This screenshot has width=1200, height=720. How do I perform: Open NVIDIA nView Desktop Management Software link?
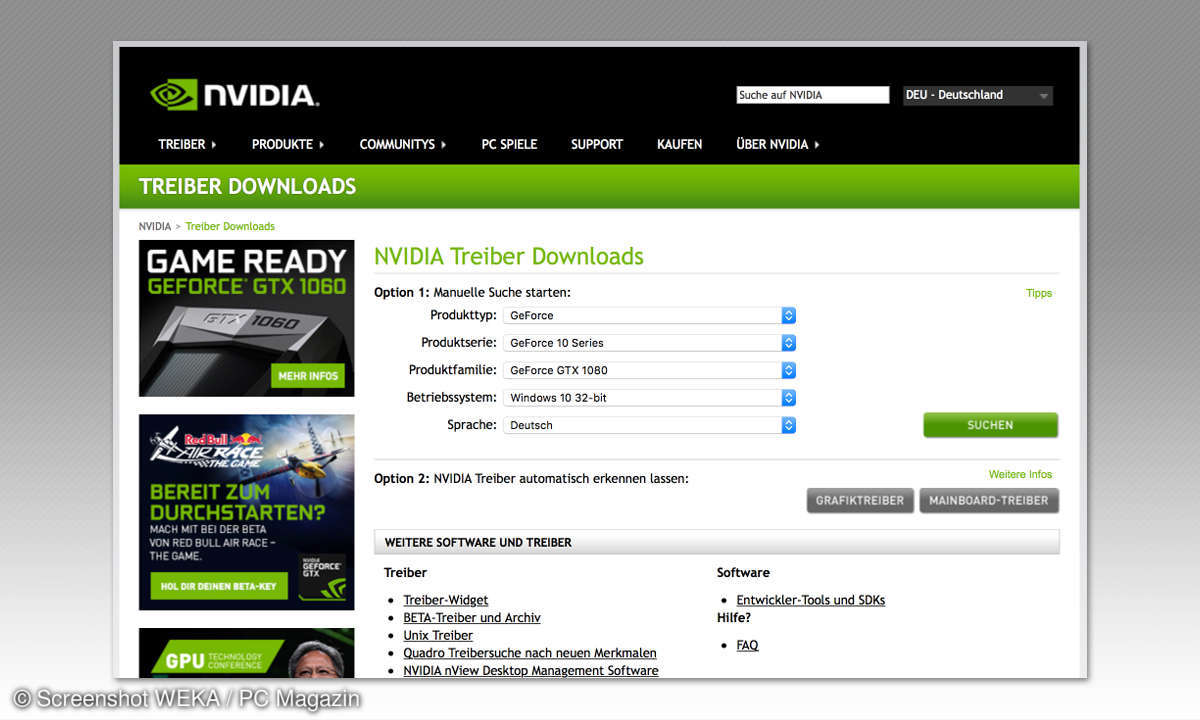click(531, 670)
